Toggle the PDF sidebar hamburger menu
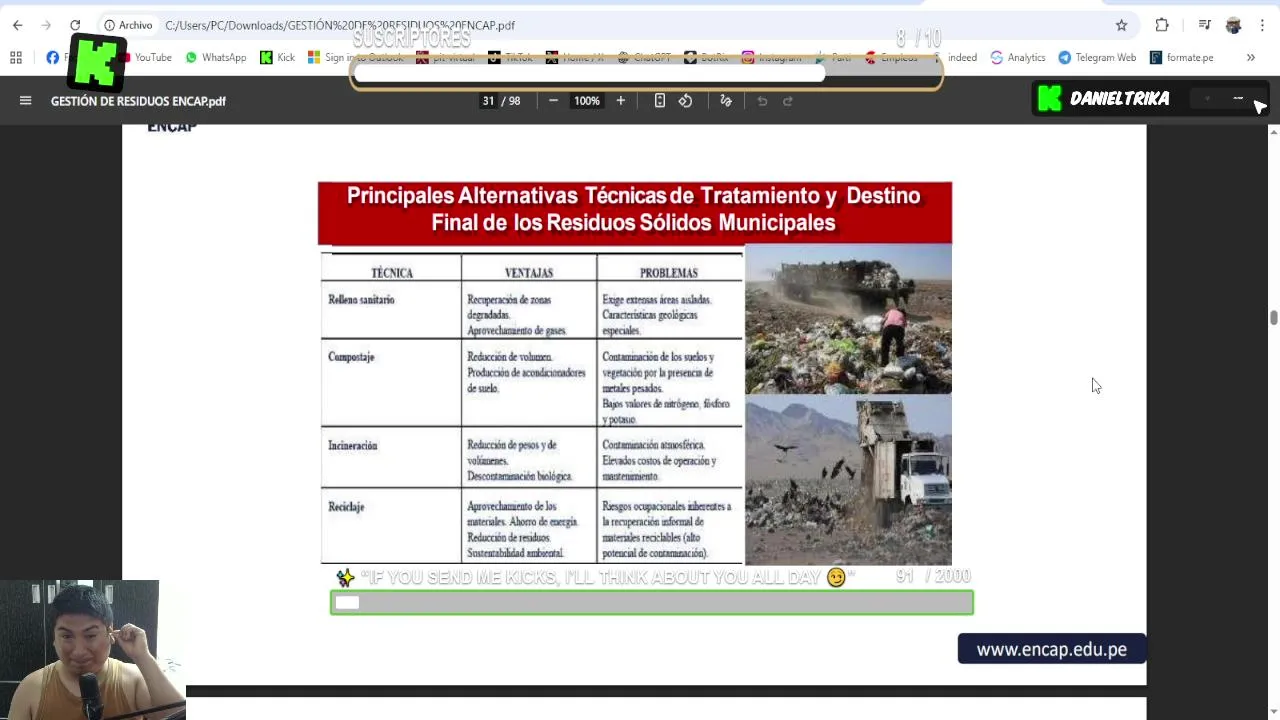The image size is (1280, 720). (x=26, y=100)
